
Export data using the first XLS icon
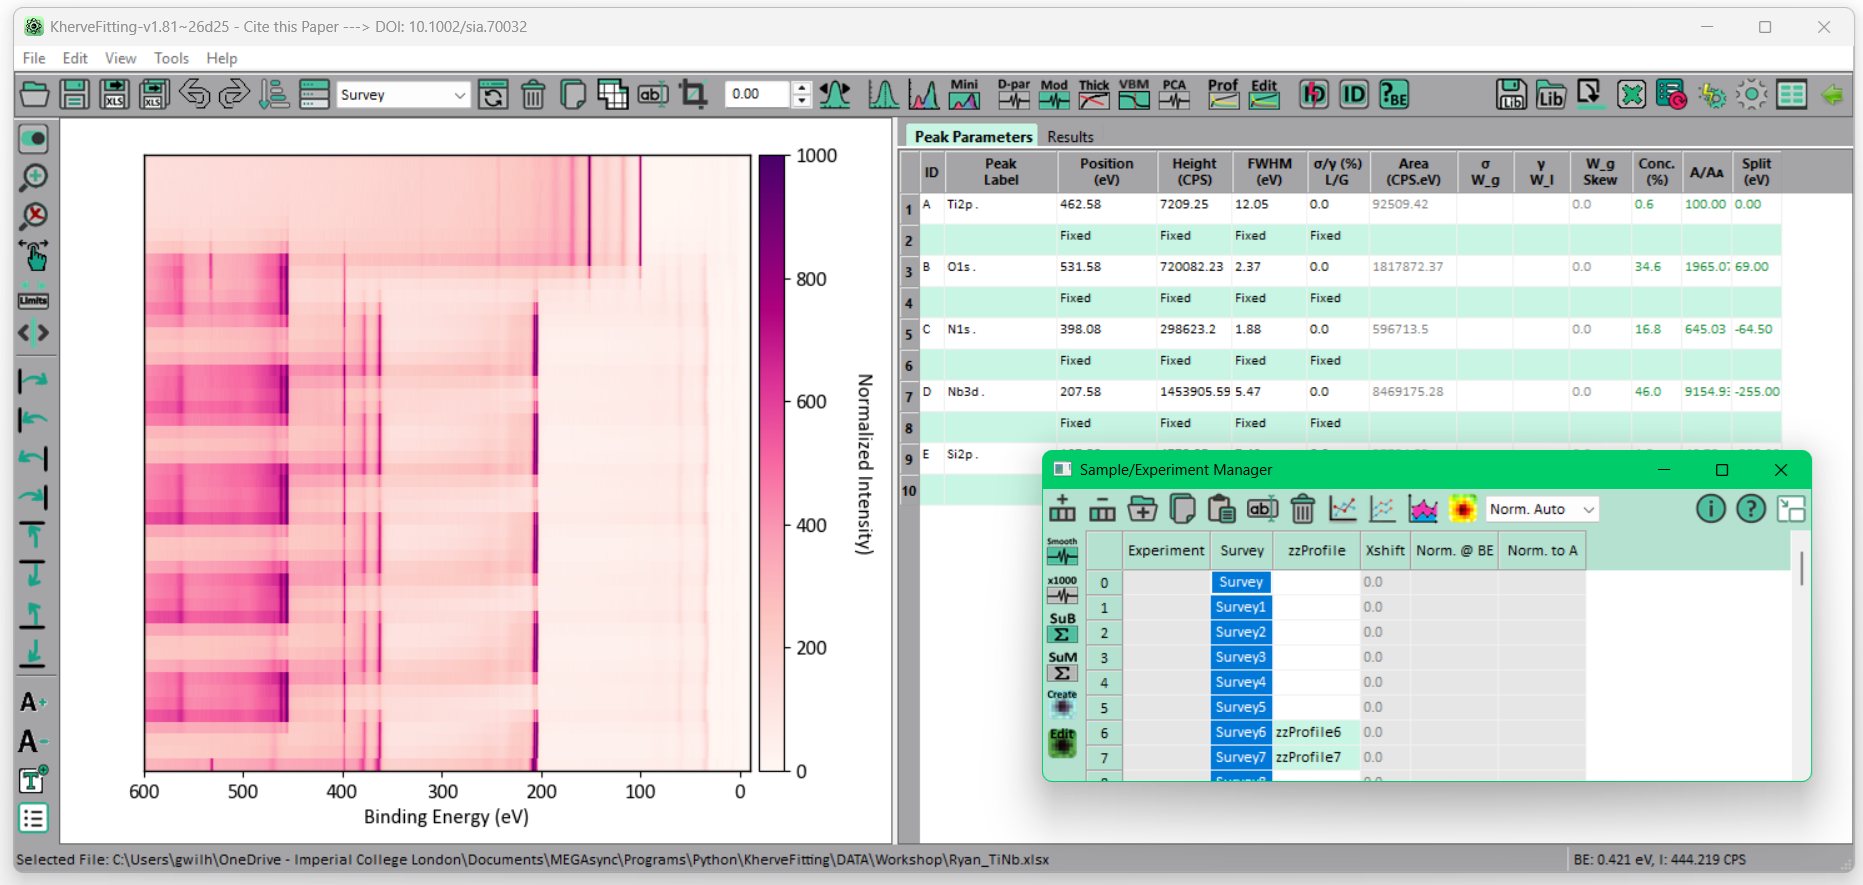114,94
